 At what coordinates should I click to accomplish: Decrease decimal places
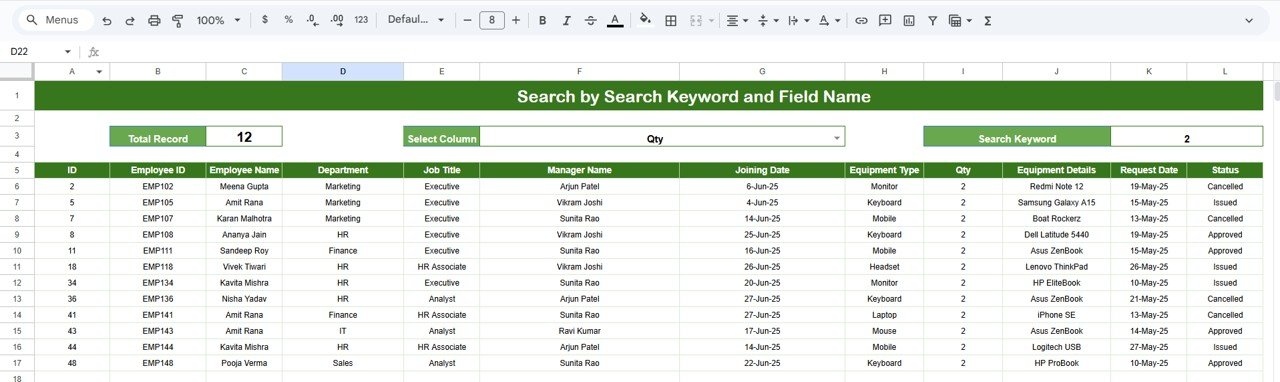(312, 20)
